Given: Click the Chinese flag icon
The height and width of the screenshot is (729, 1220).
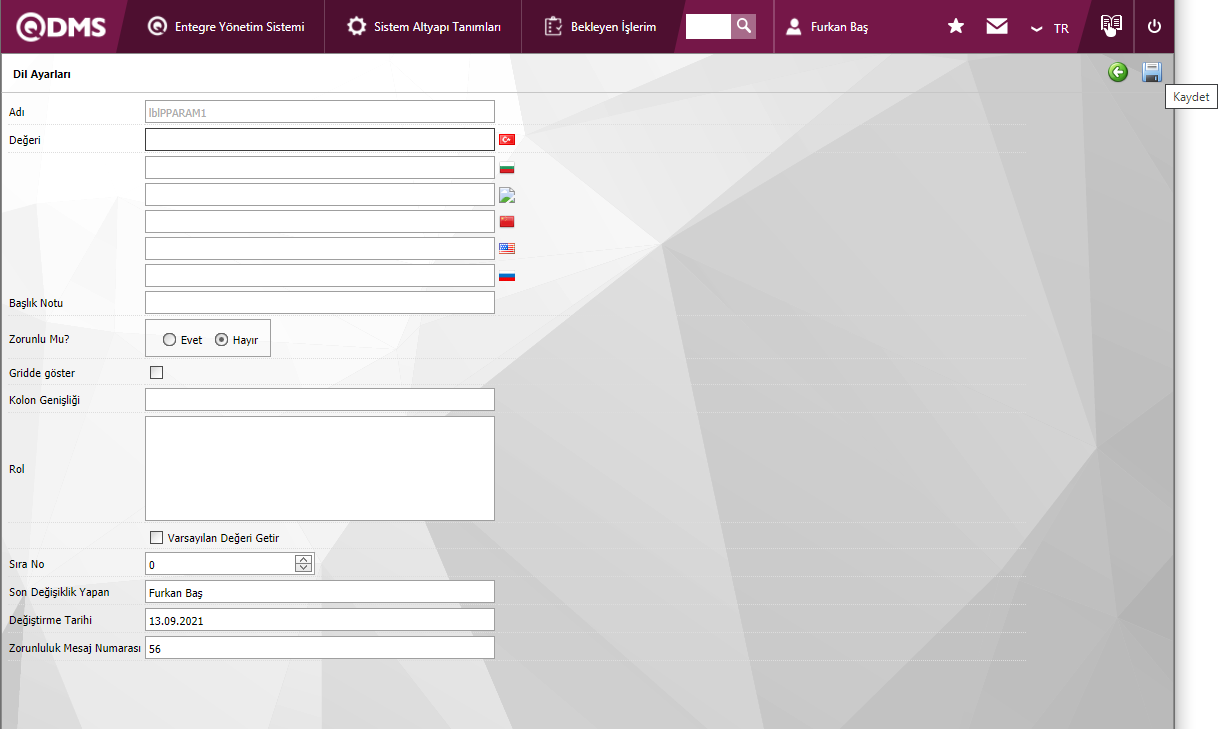Looking at the screenshot, I should coord(507,221).
